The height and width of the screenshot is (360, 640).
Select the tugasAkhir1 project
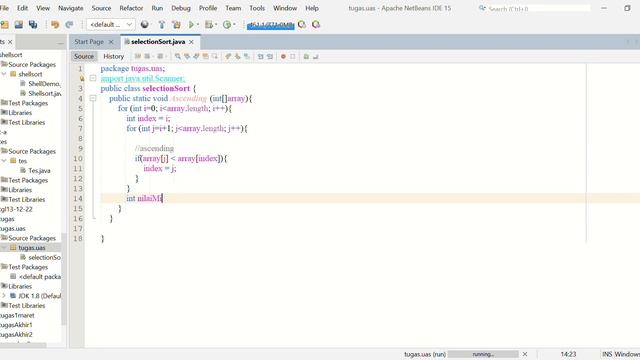point(16,325)
